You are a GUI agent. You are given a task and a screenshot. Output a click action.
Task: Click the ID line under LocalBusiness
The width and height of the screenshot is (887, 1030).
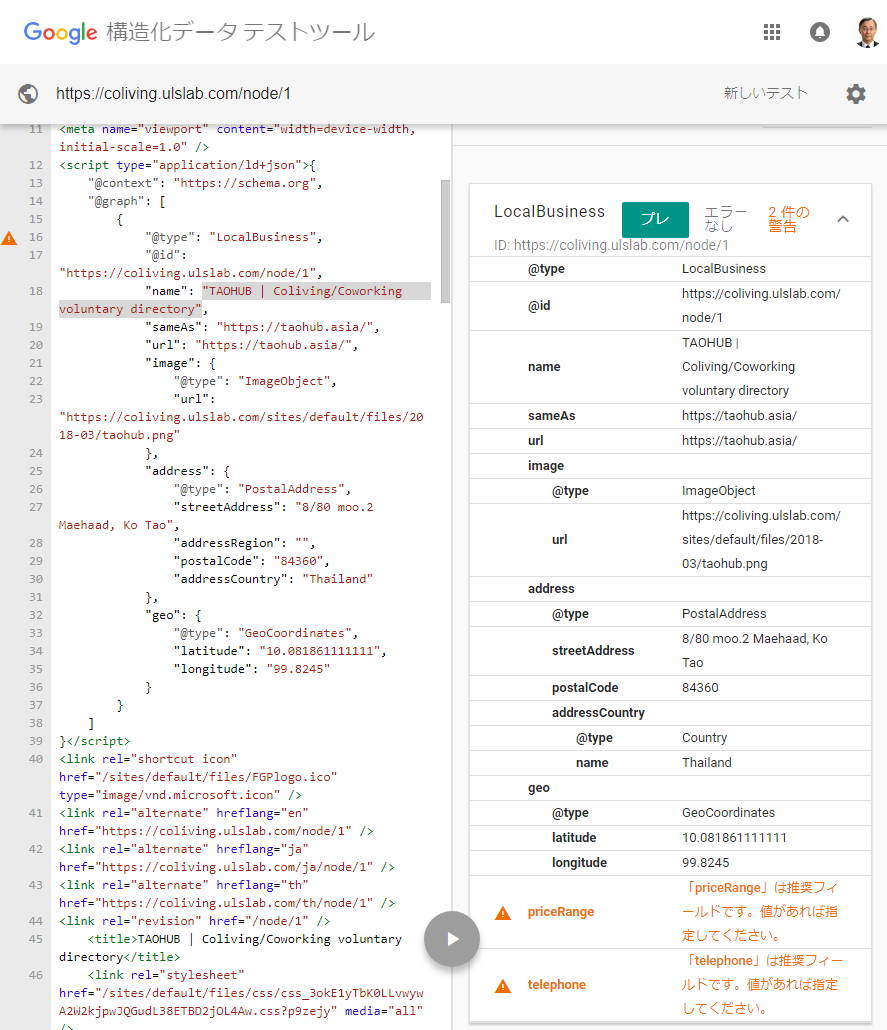point(611,245)
